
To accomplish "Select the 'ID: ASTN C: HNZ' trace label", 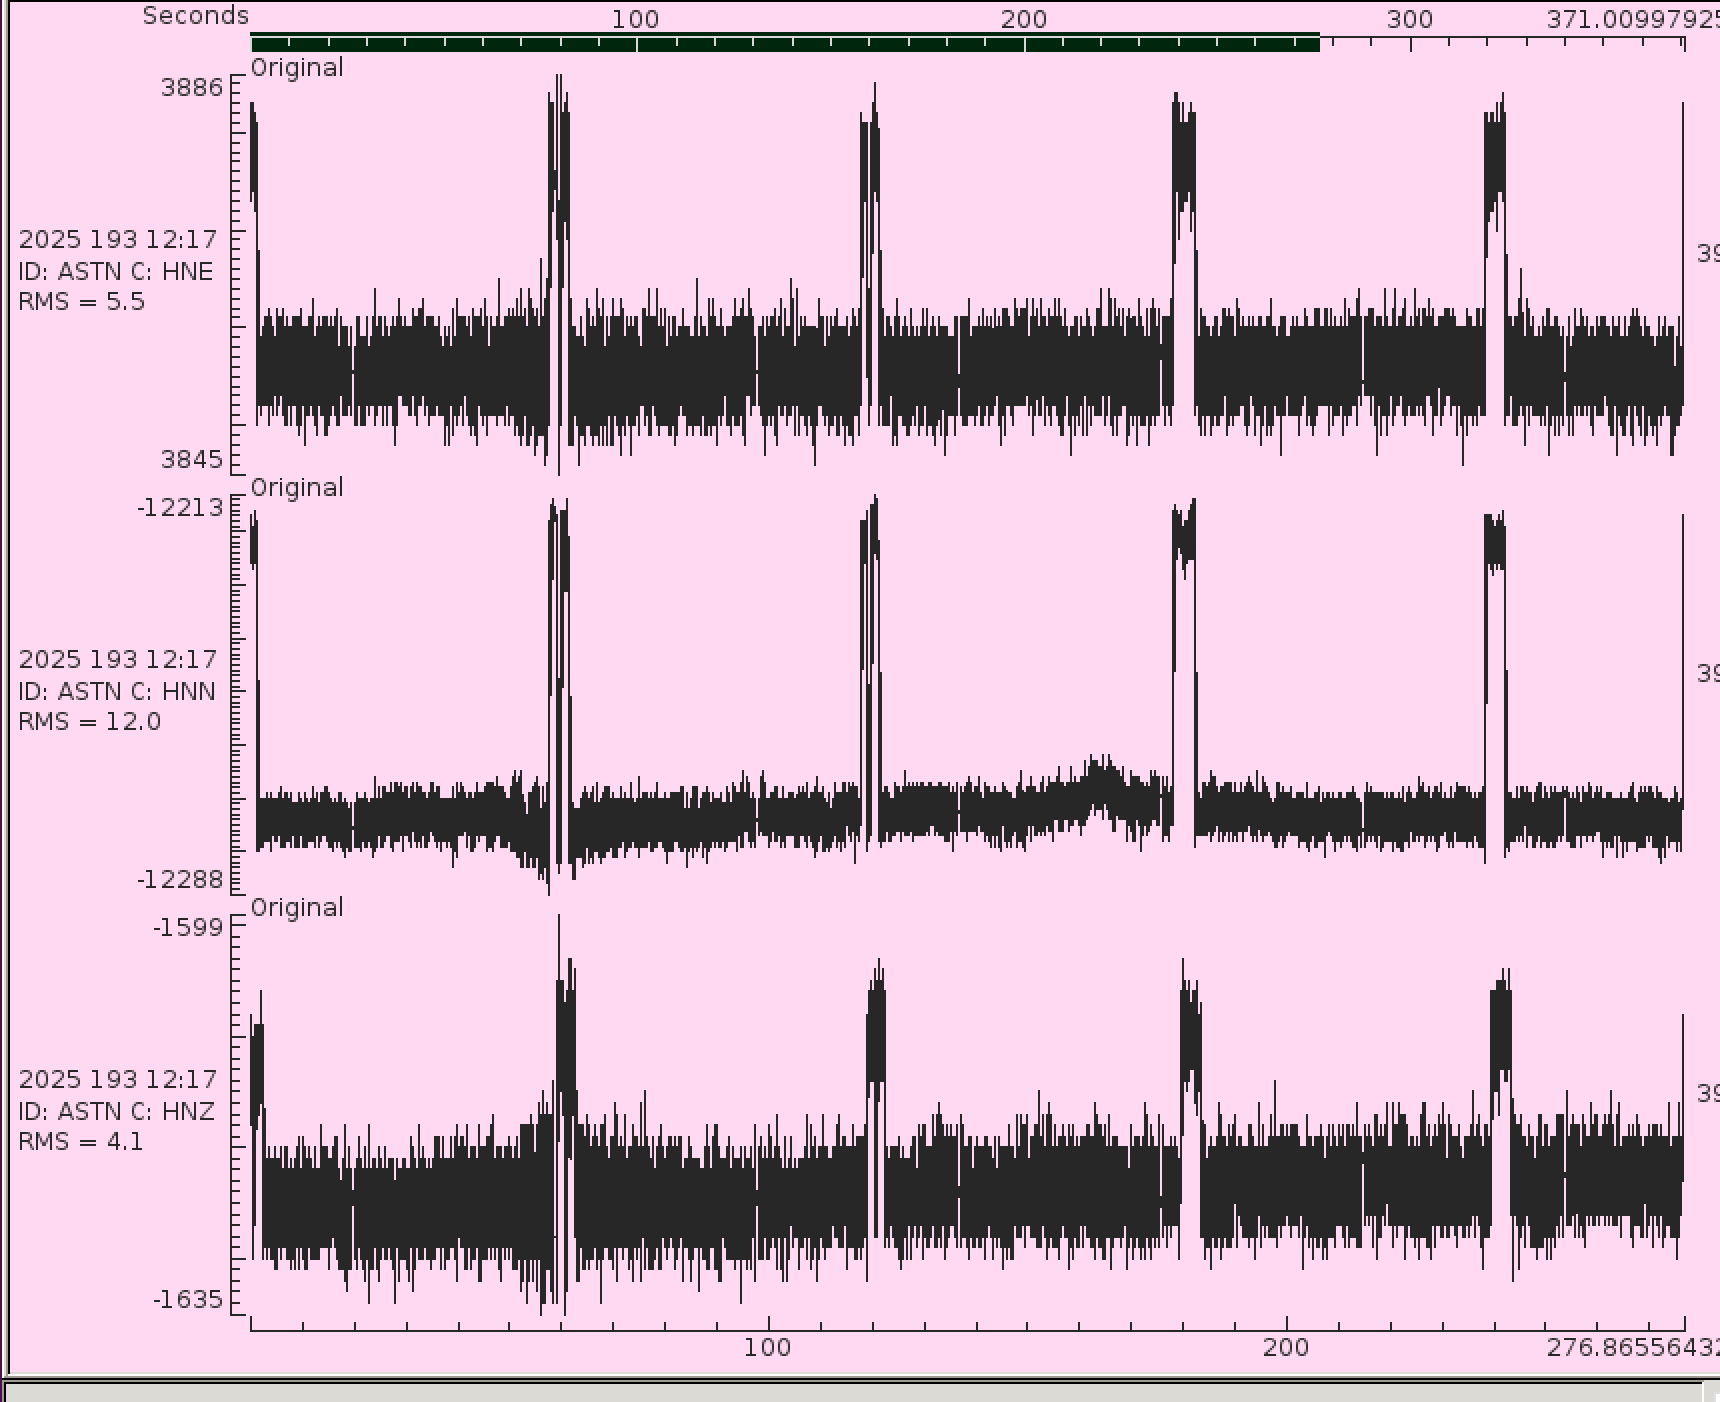I will [117, 1111].
